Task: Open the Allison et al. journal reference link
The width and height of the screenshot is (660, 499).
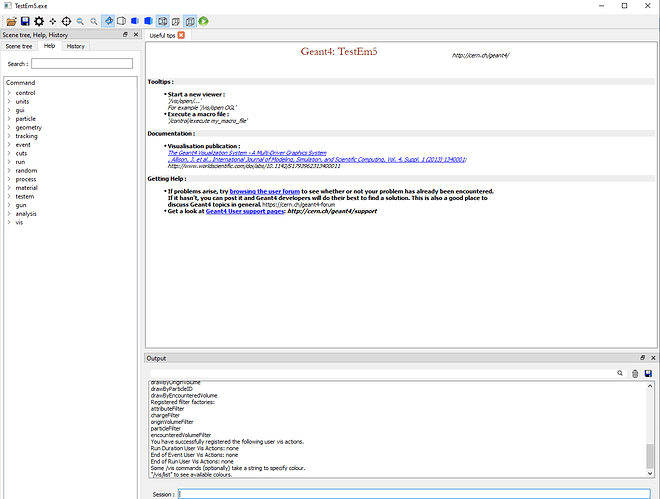Action: point(317,159)
